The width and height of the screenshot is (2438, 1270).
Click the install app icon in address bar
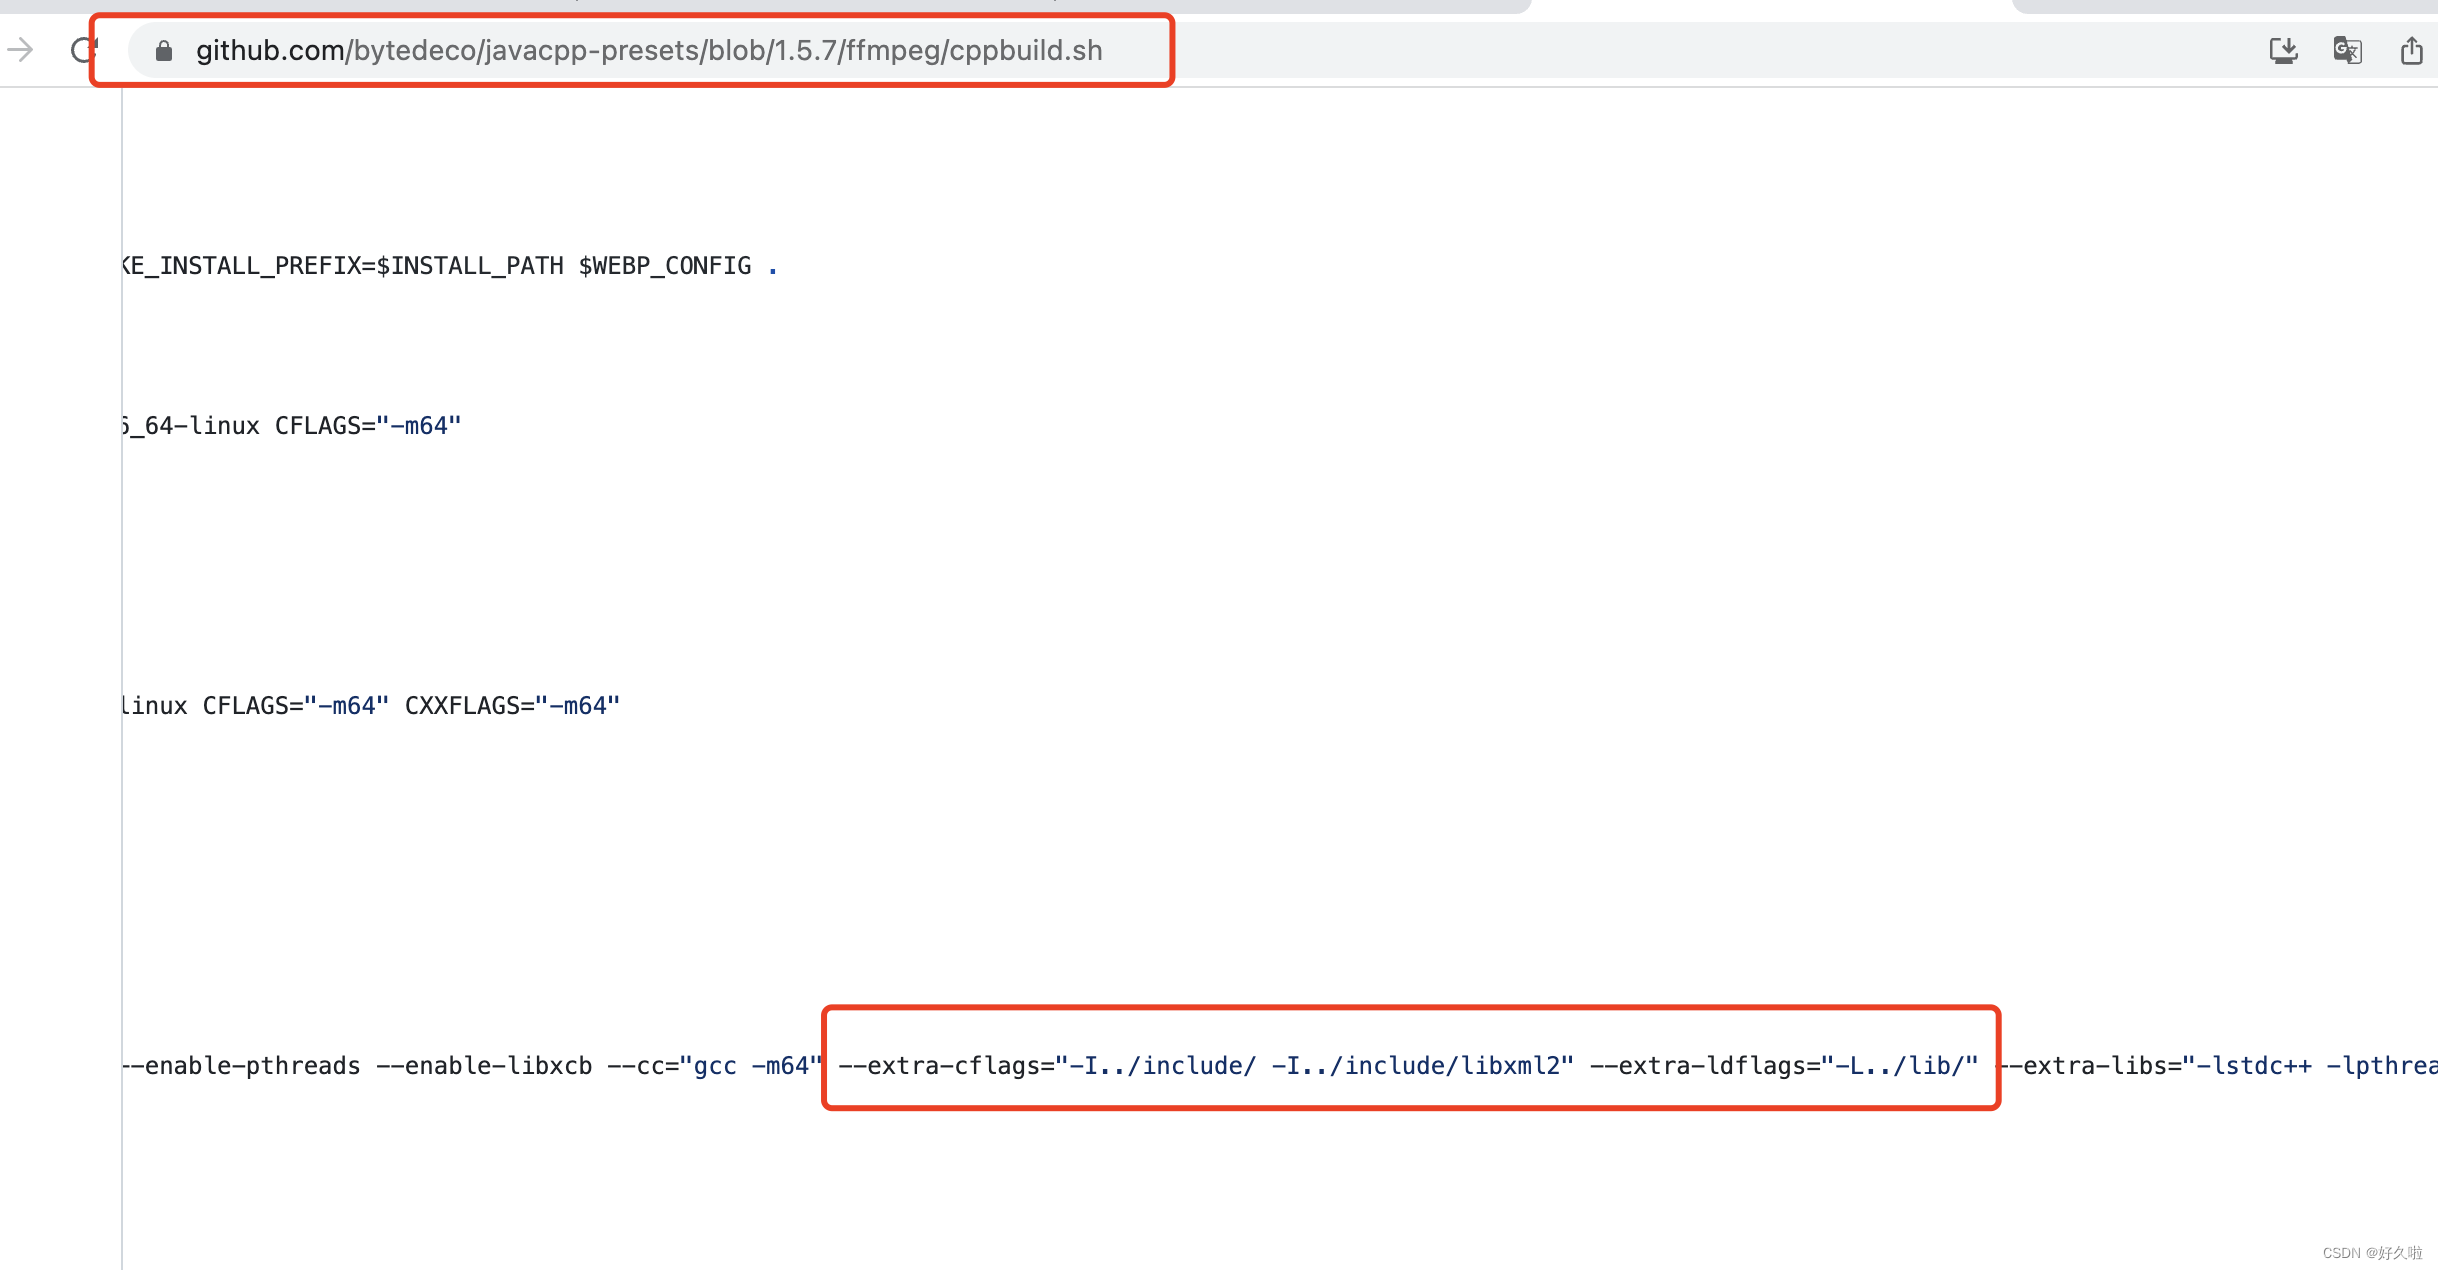(2283, 50)
